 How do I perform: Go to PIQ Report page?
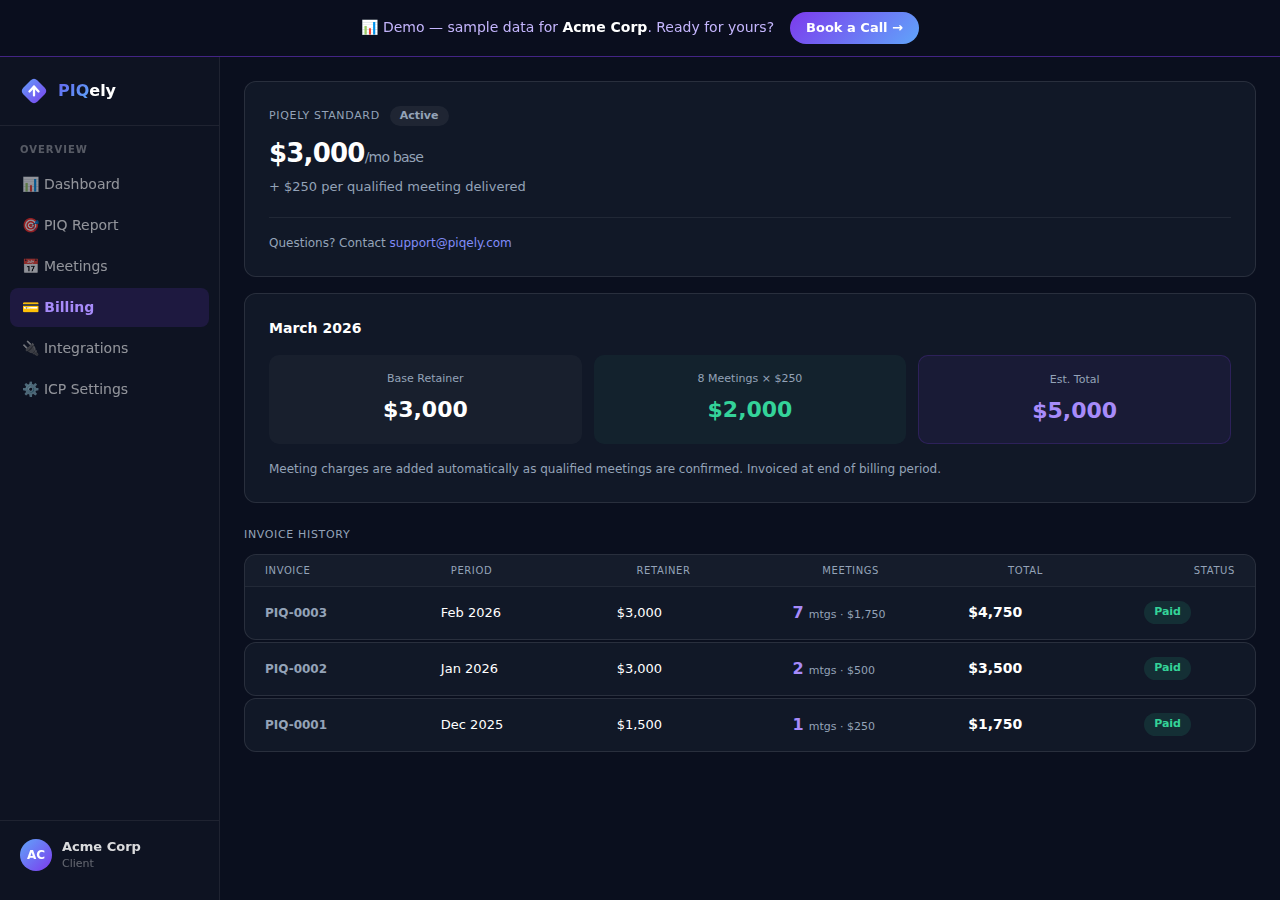pyautogui.click(x=109, y=225)
